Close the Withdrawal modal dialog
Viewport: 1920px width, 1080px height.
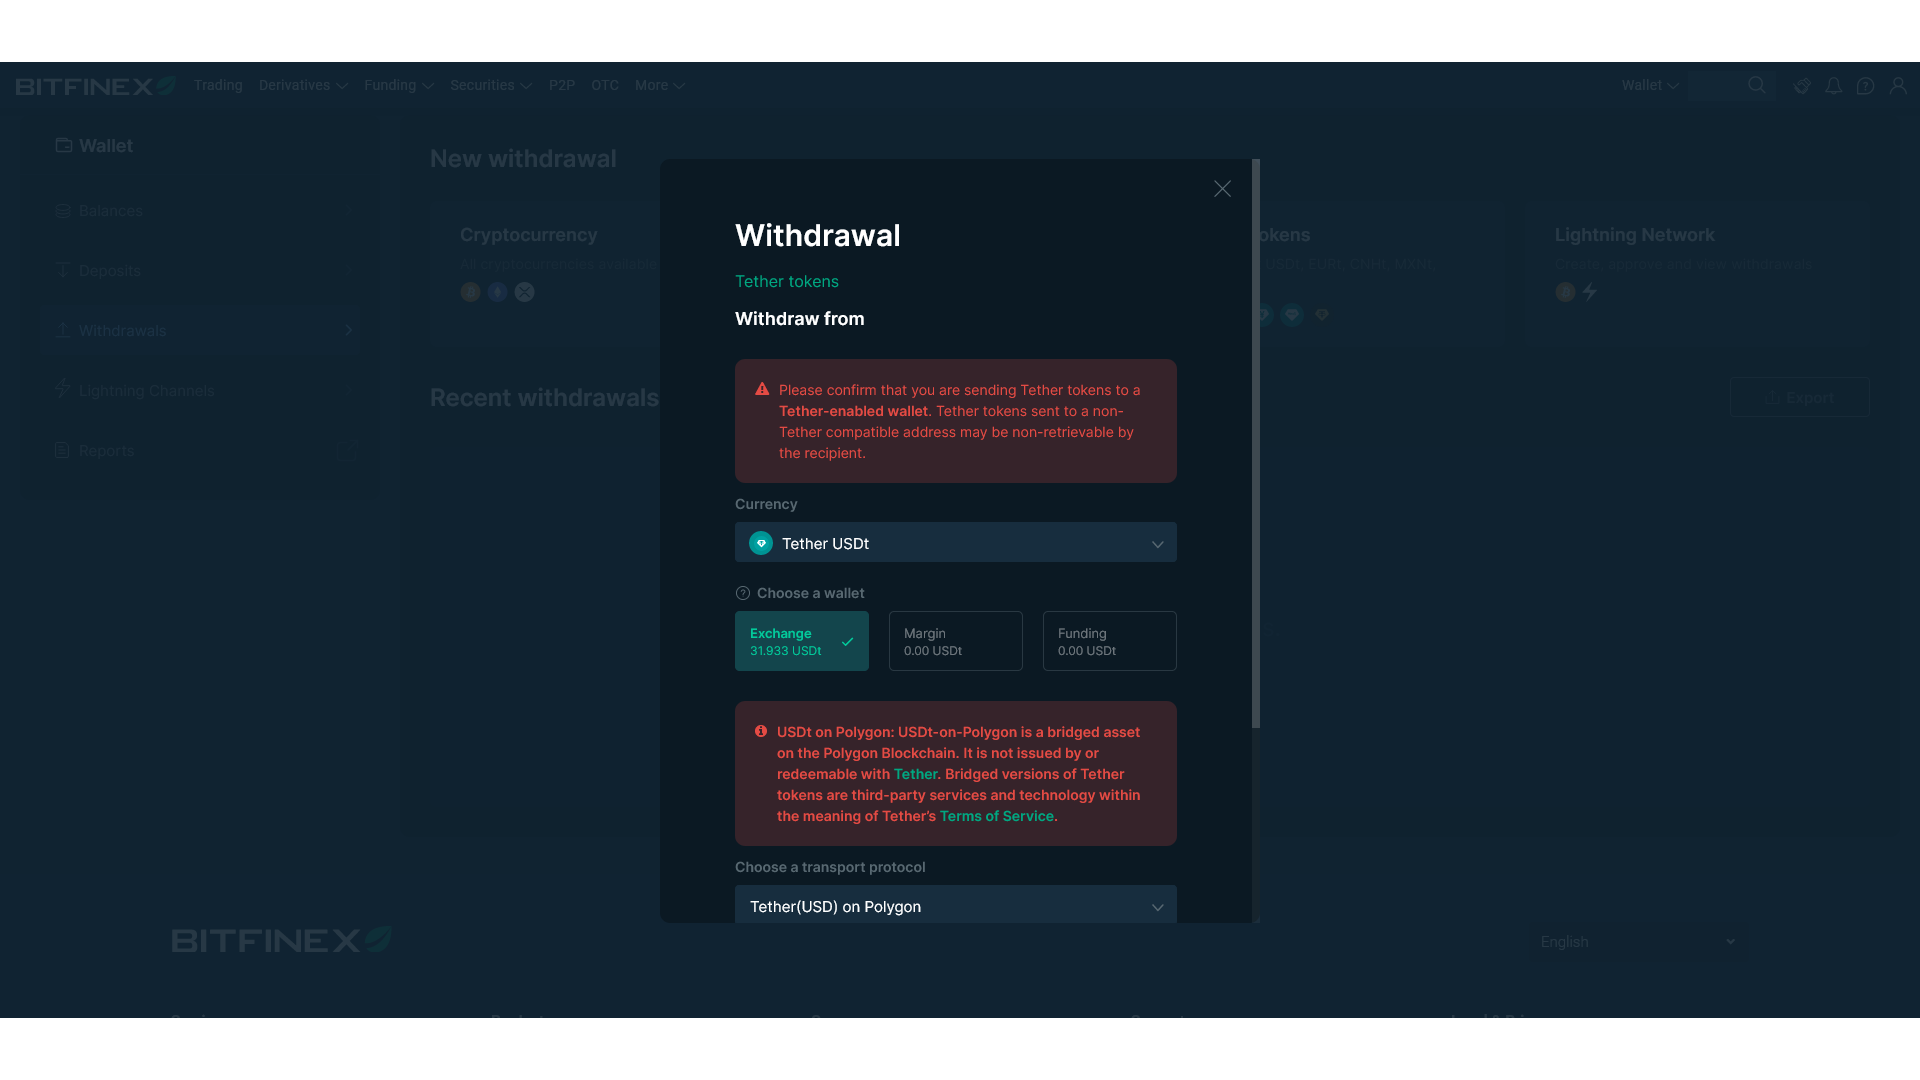[x=1222, y=189]
